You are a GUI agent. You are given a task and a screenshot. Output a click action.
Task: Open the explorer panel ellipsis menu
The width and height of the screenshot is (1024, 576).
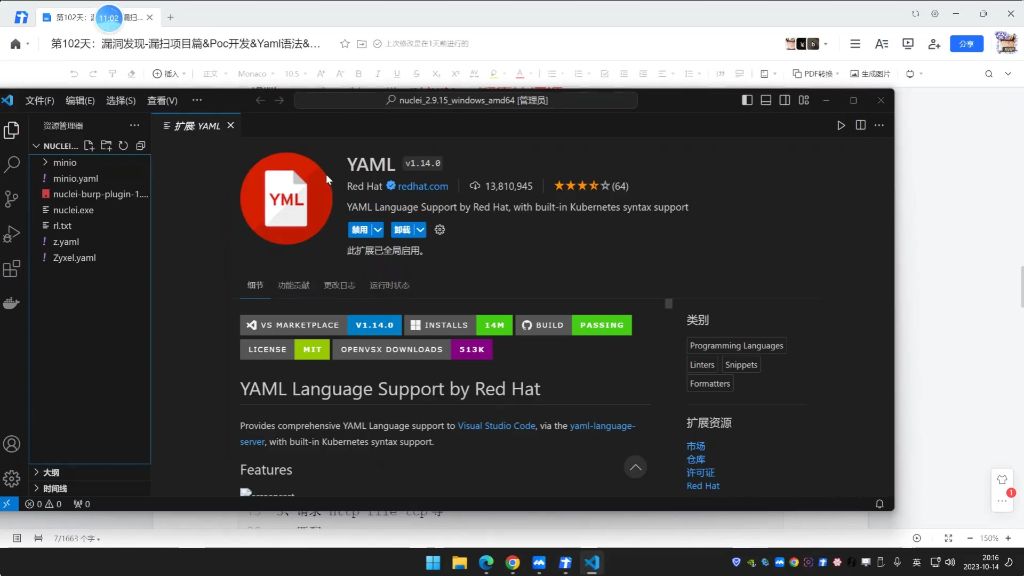point(135,125)
